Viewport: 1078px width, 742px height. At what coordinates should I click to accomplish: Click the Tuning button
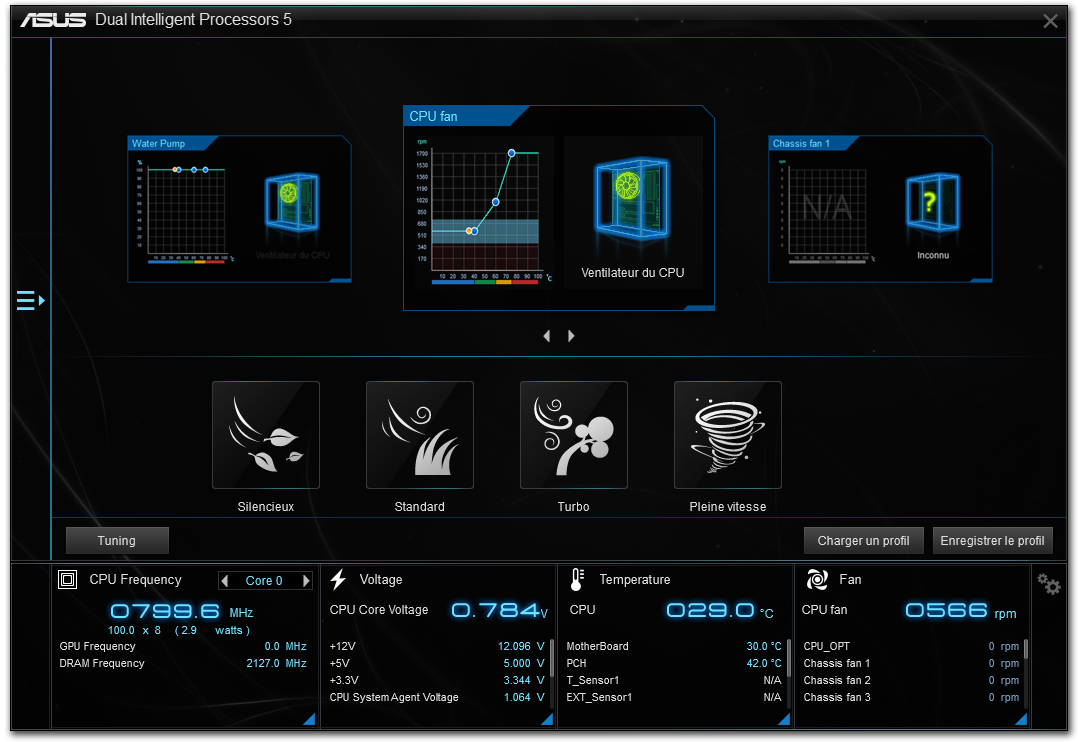117,541
